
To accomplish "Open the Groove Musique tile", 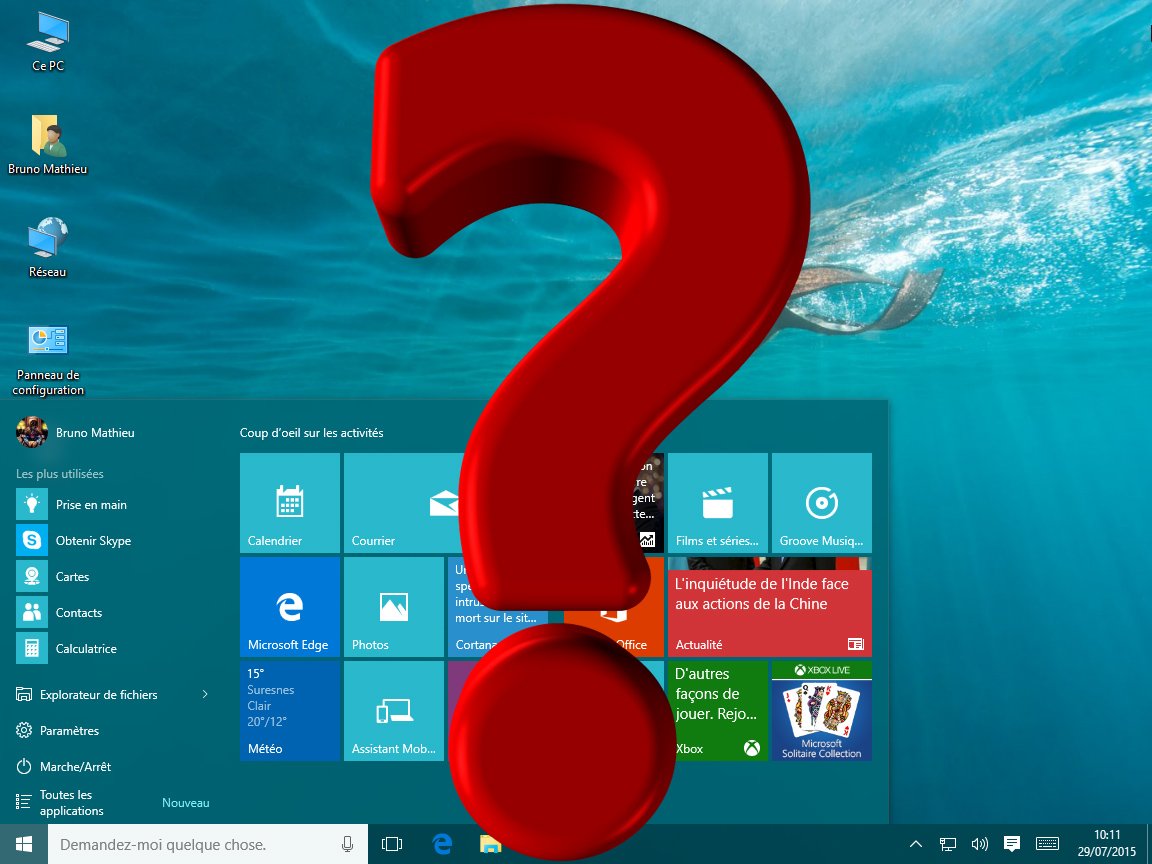I will (822, 502).
